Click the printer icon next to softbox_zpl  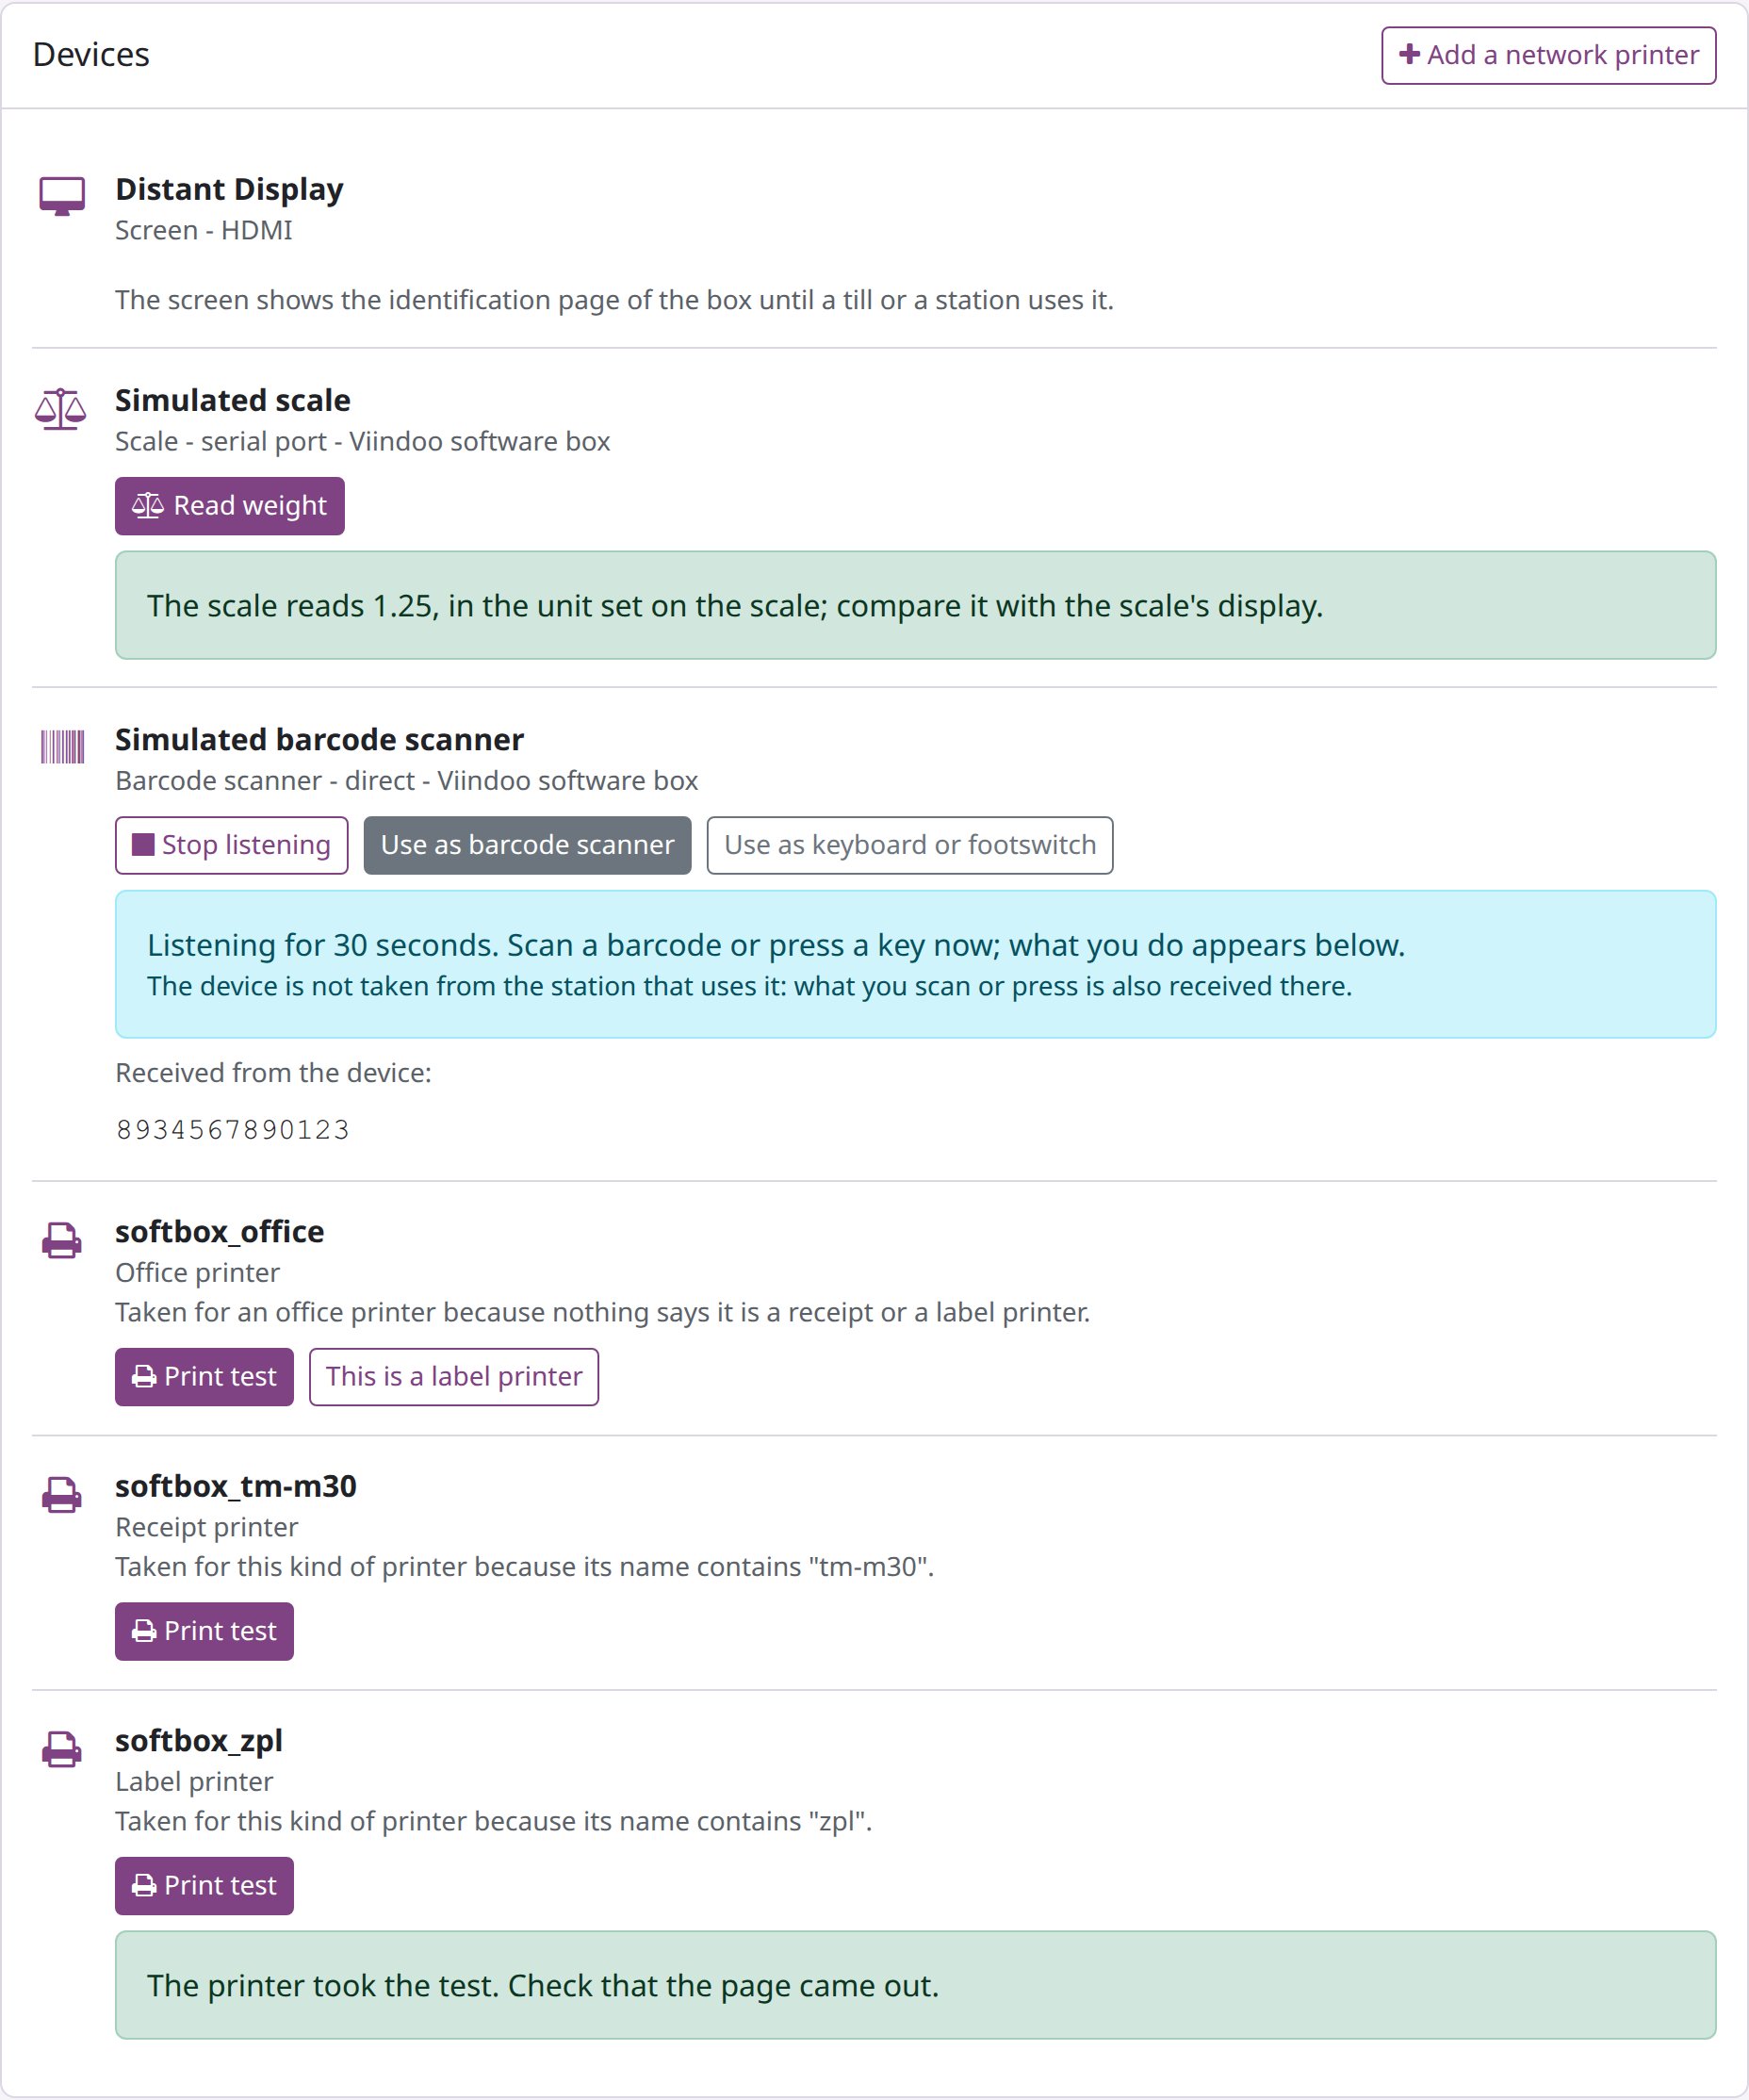62,1749
